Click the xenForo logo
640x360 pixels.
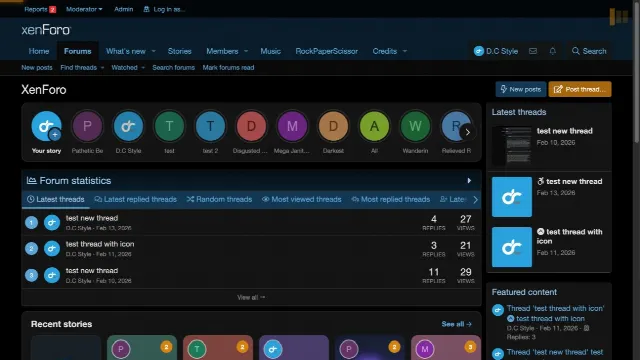coord(46,30)
